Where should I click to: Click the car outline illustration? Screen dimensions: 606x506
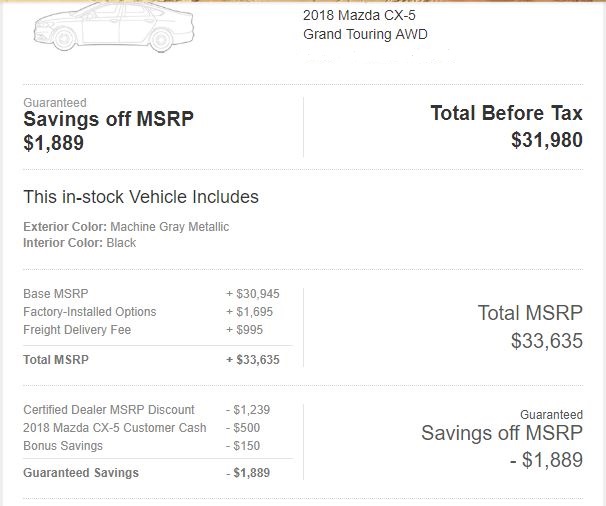tap(114, 27)
